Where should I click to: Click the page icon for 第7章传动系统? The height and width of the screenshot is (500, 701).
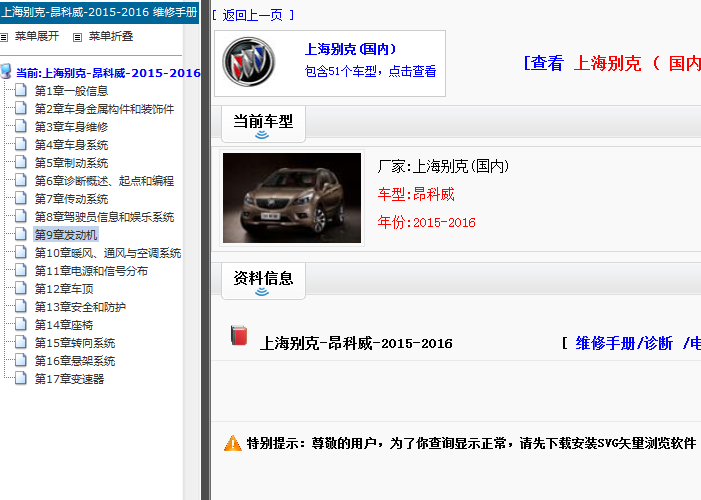(x=21, y=198)
